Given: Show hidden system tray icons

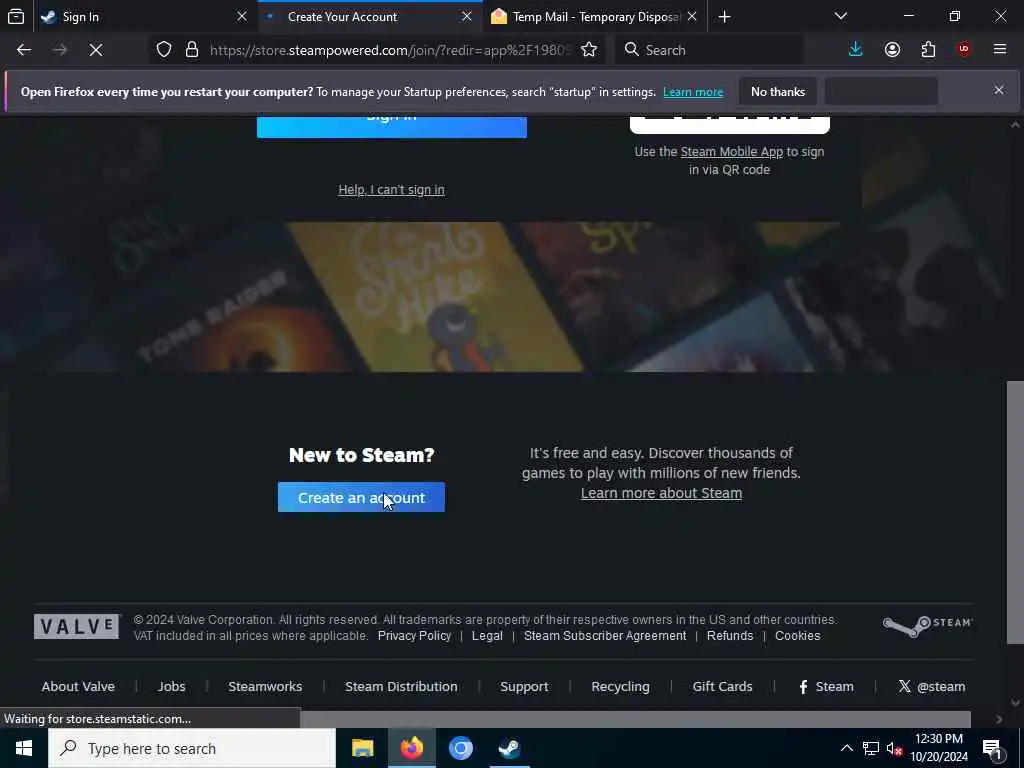Looking at the screenshot, I should [846, 748].
